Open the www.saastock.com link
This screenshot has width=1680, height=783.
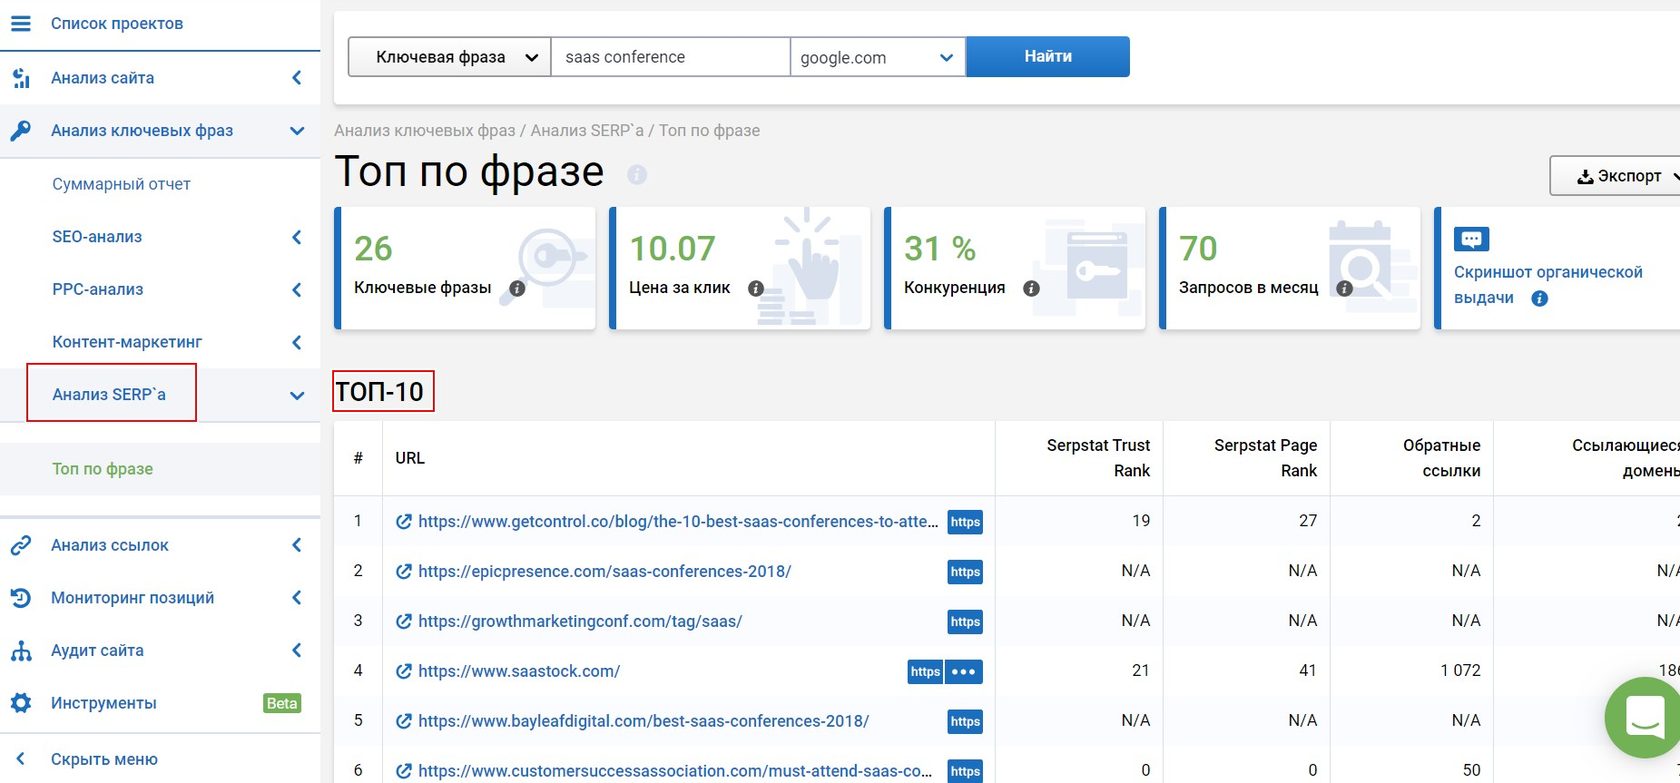pyautogui.click(x=519, y=671)
